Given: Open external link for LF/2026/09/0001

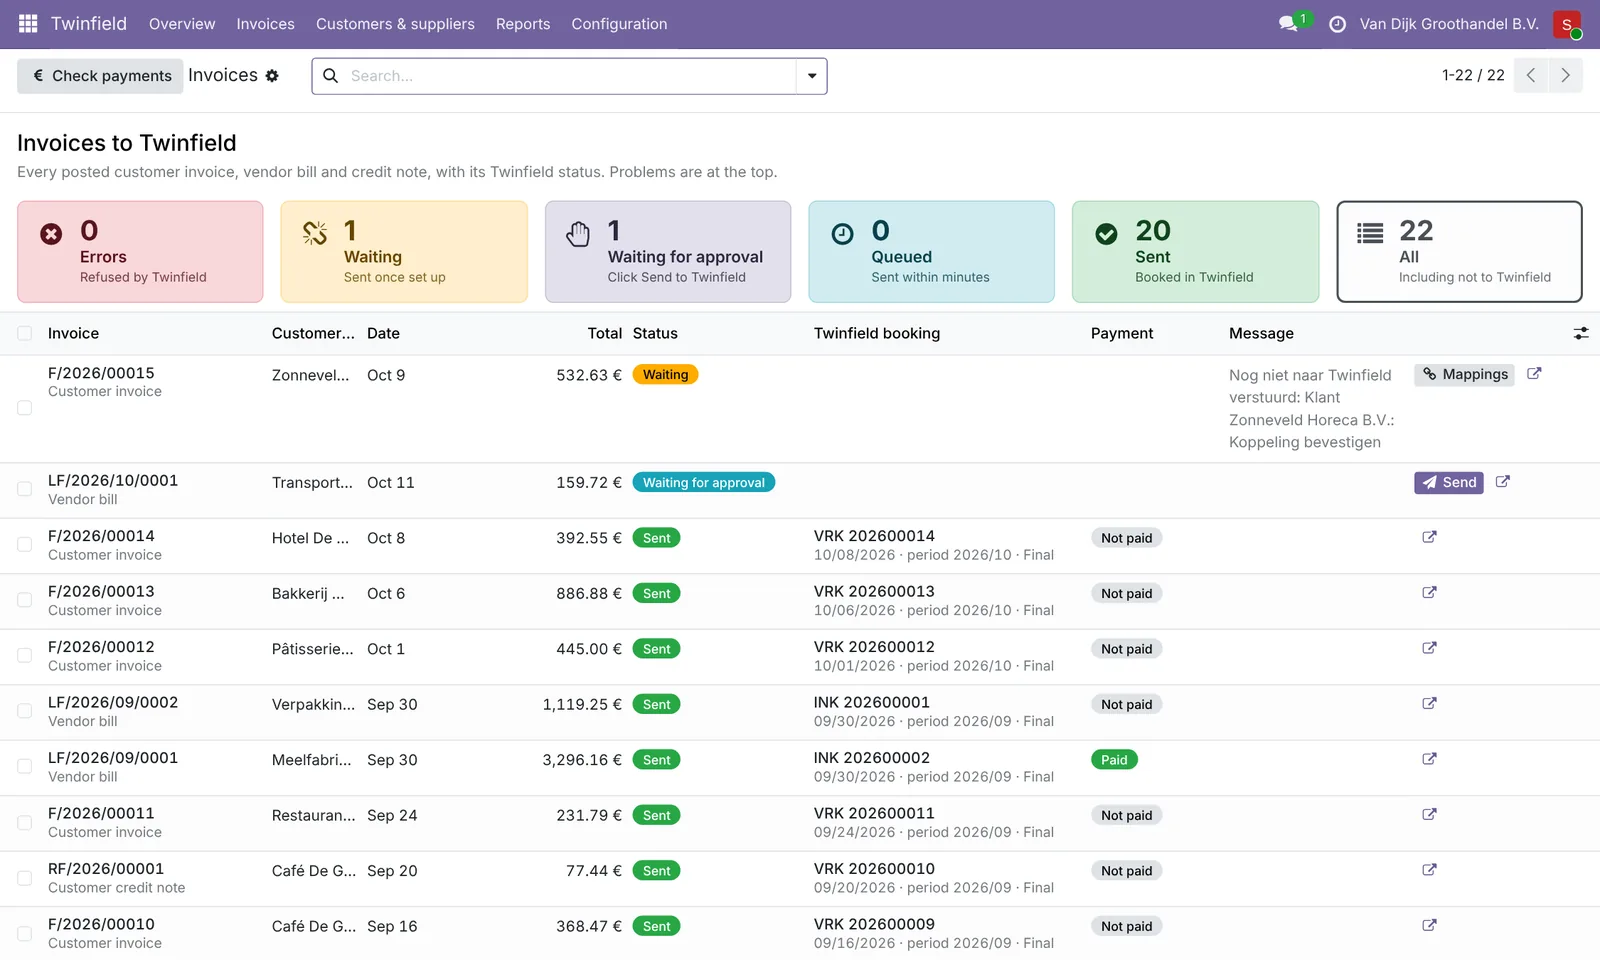Looking at the screenshot, I should [x=1429, y=759].
